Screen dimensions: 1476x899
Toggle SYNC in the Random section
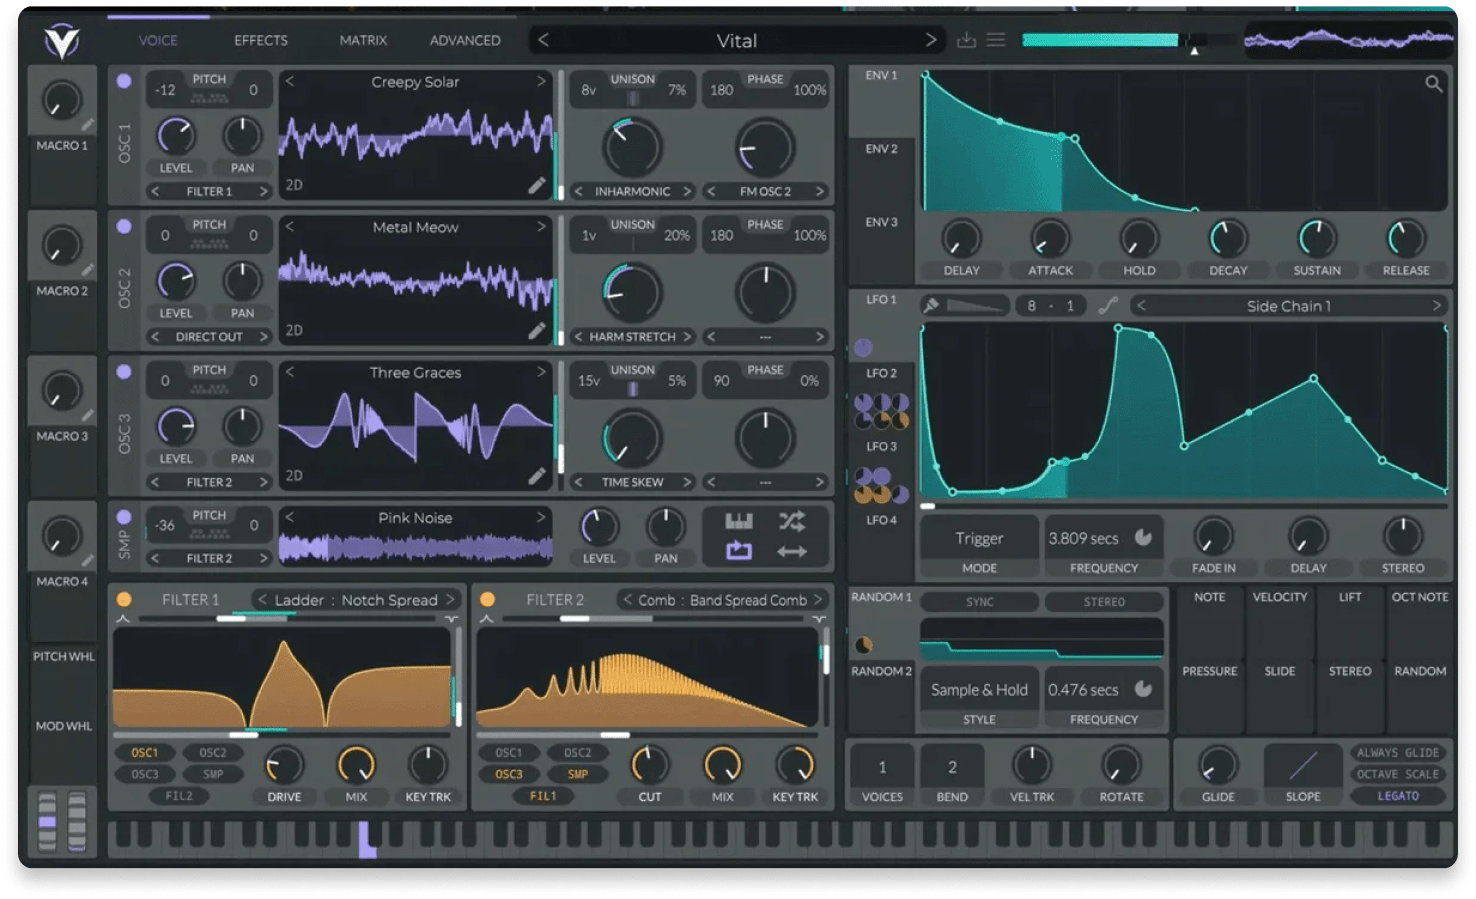[x=978, y=601]
